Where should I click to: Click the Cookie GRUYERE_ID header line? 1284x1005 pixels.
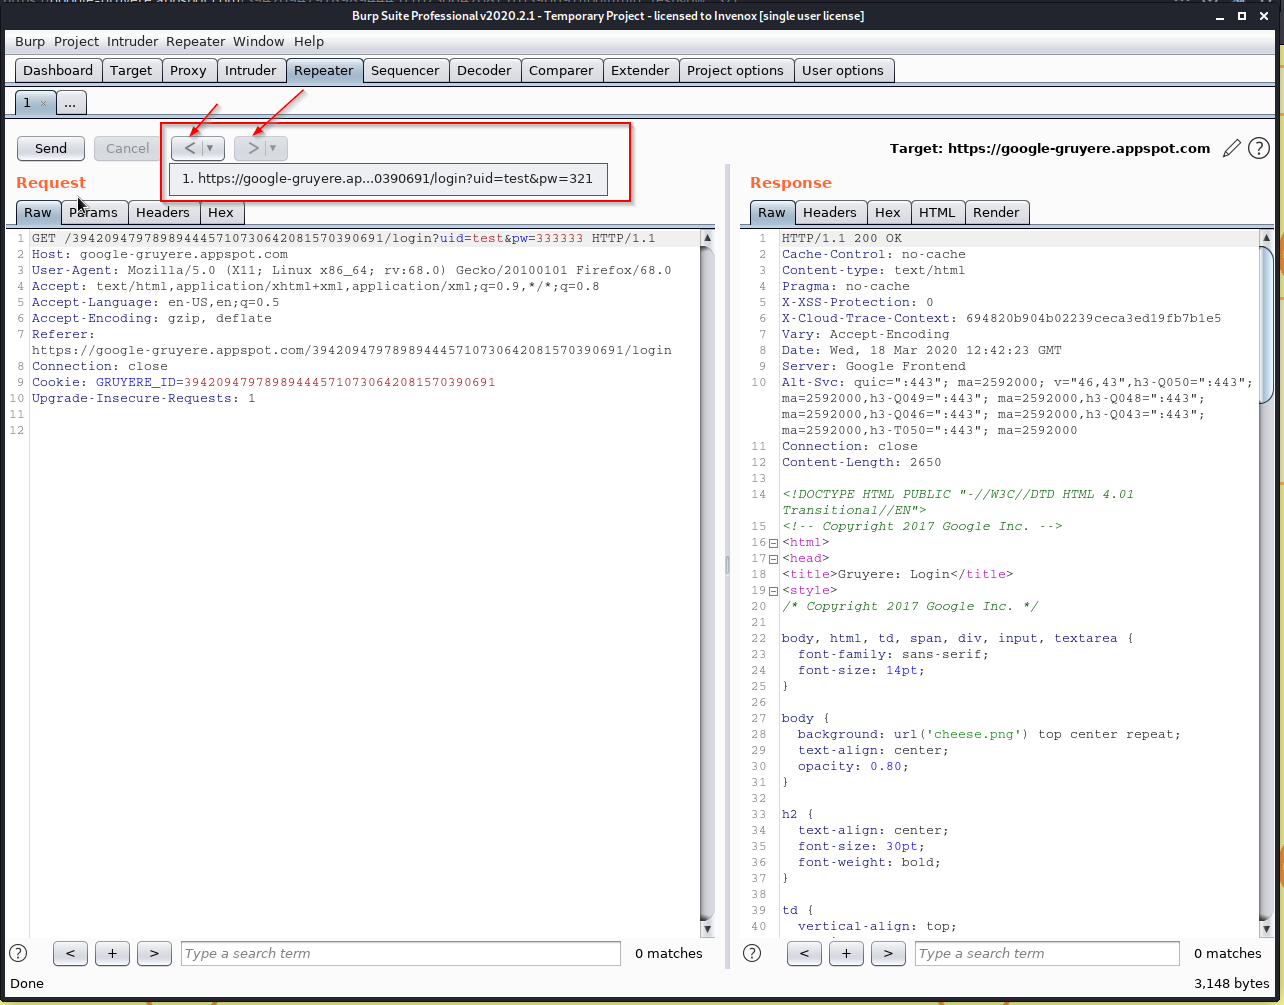(x=264, y=382)
